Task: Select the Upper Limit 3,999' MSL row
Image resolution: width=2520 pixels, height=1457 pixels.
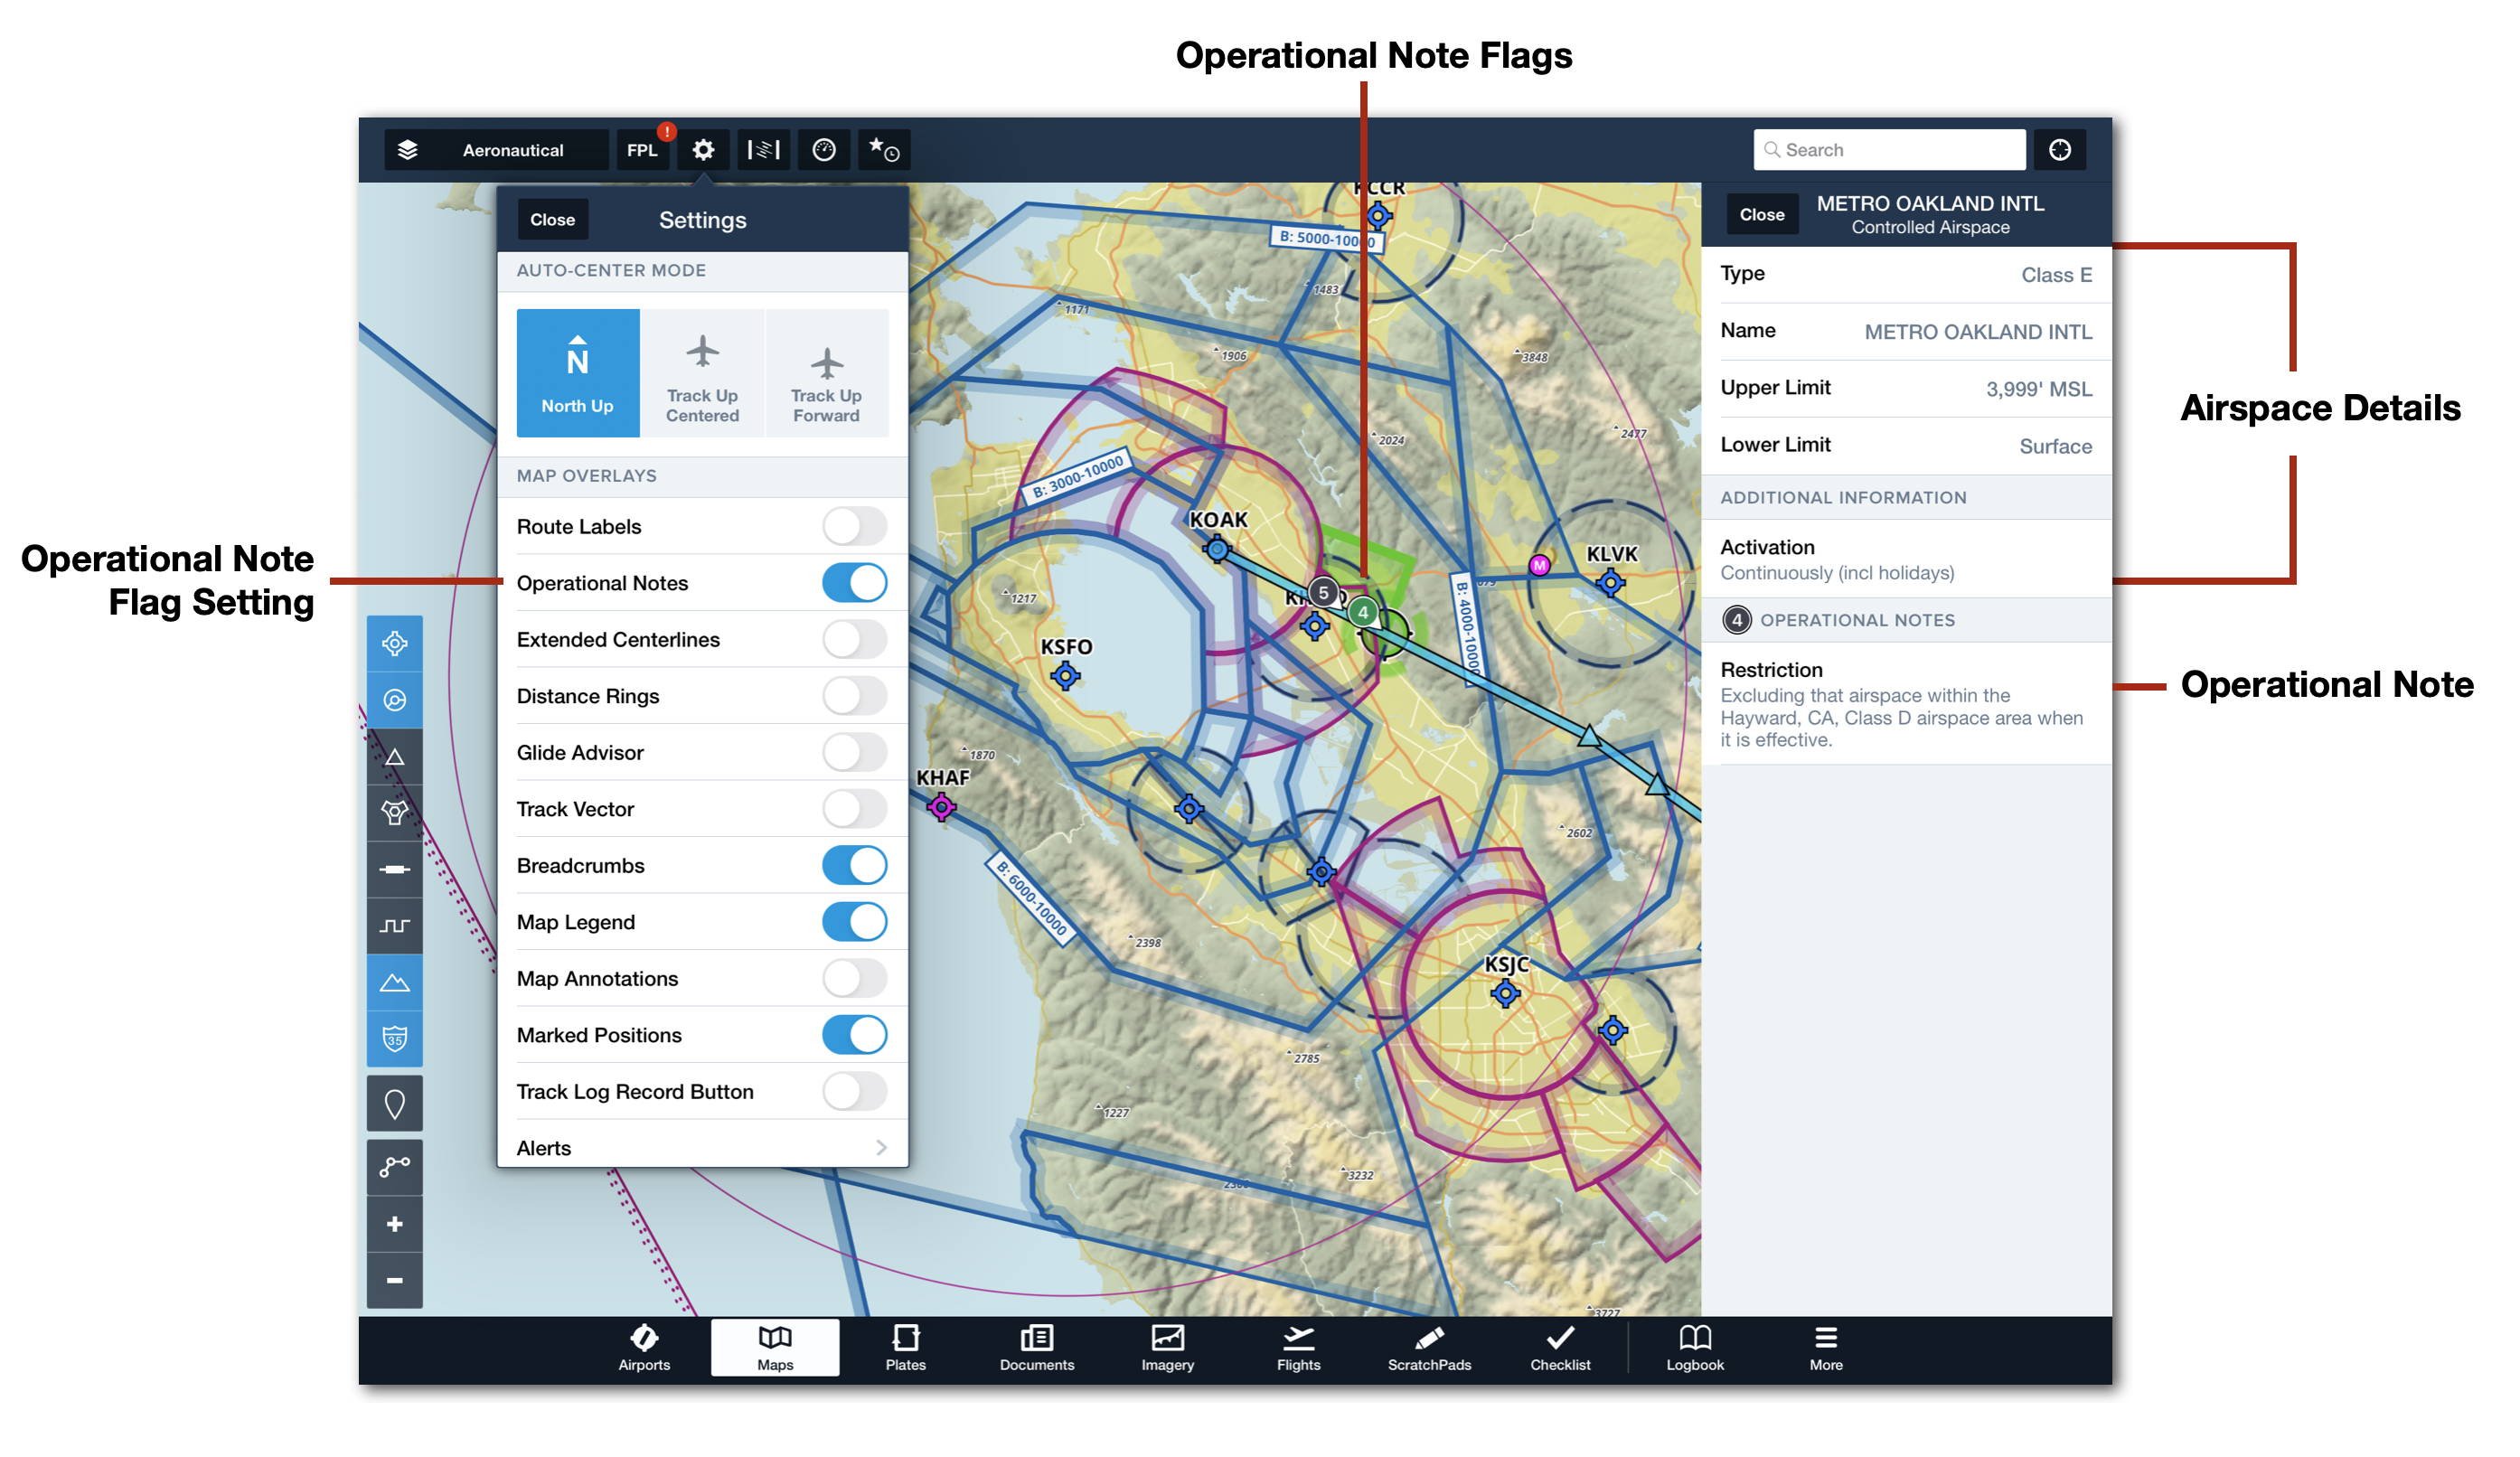Action: click(1906, 389)
